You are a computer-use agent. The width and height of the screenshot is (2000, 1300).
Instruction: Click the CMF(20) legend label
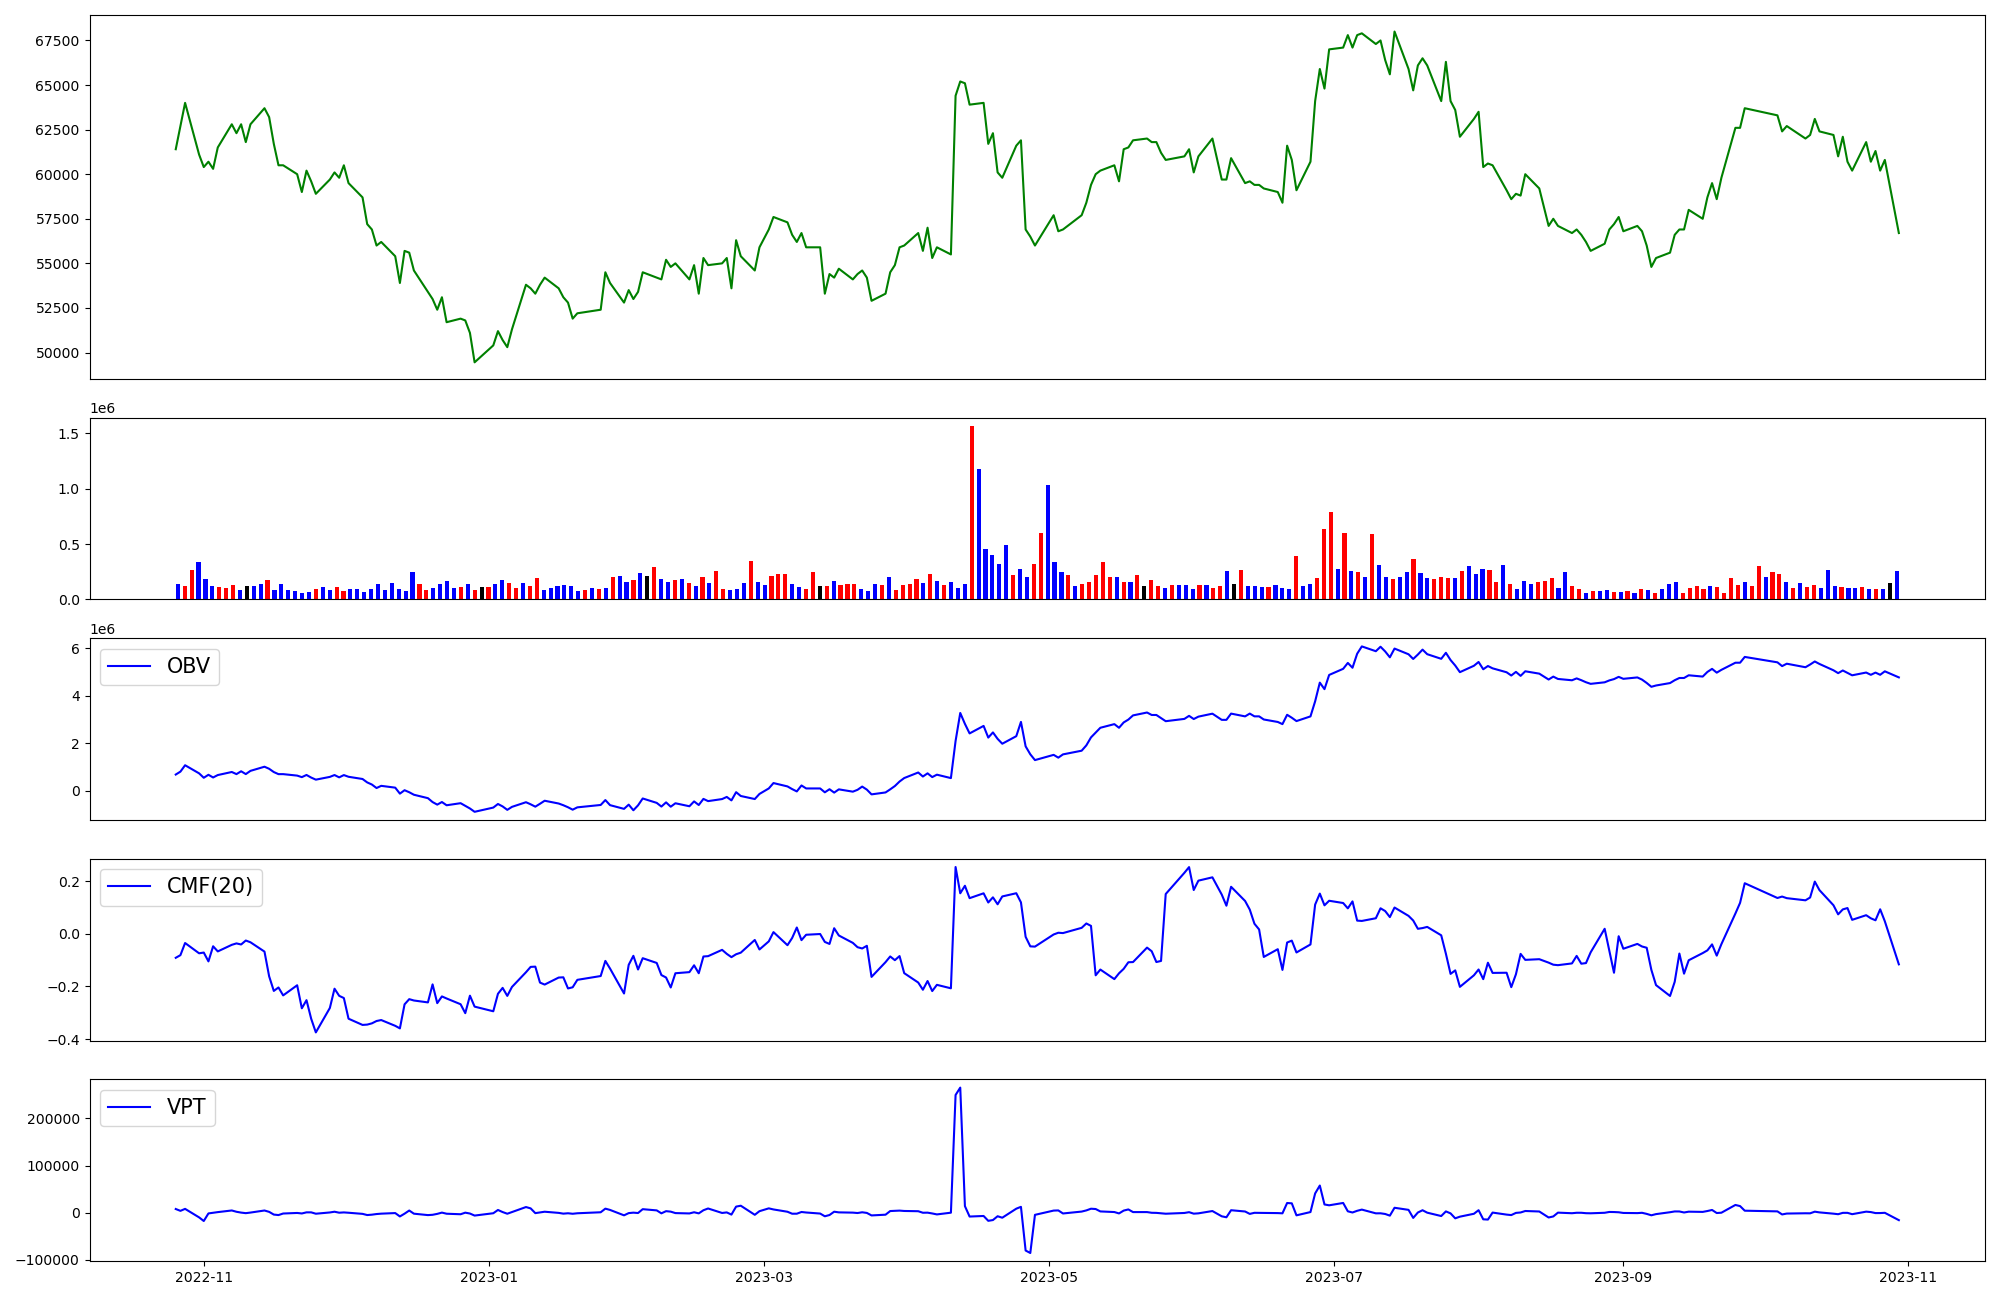[209, 886]
